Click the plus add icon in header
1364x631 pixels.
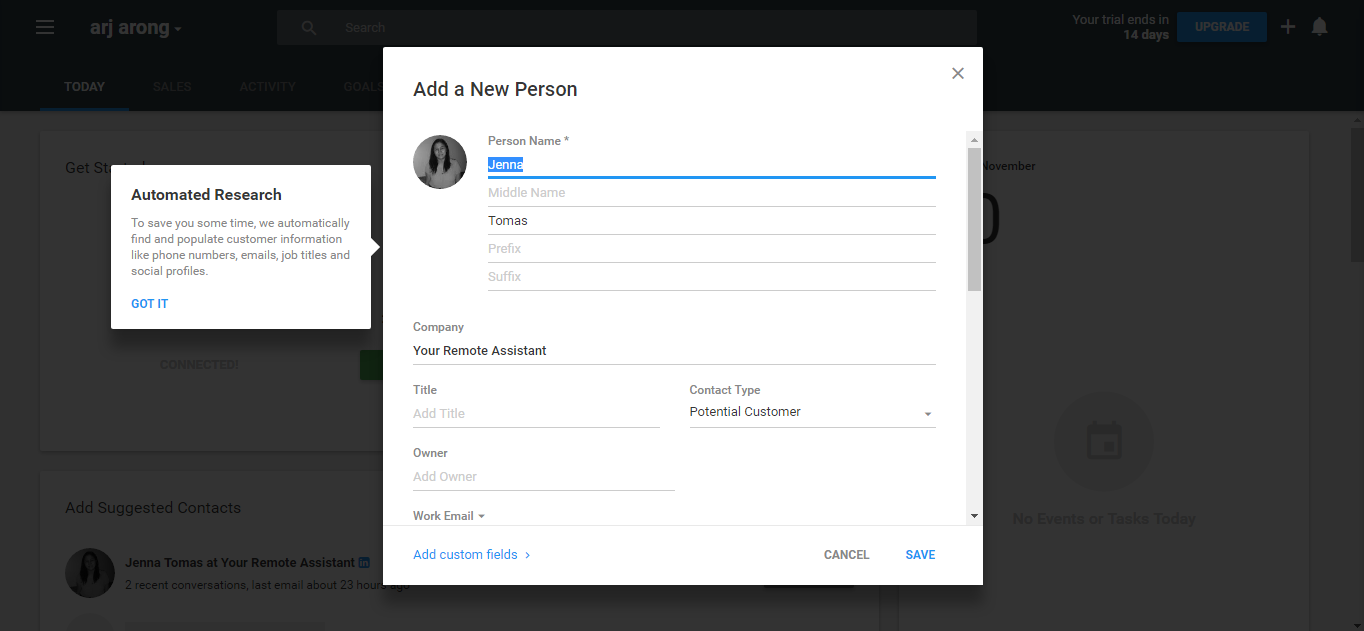pos(1288,27)
